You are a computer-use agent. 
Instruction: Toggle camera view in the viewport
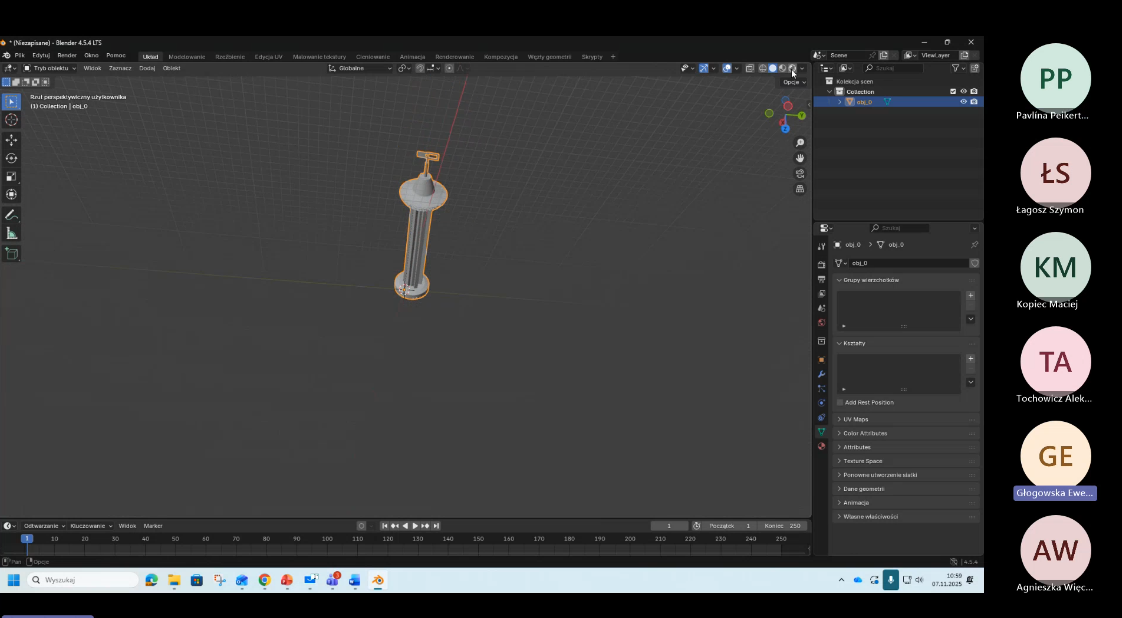pyautogui.click(x=800, y=173)
